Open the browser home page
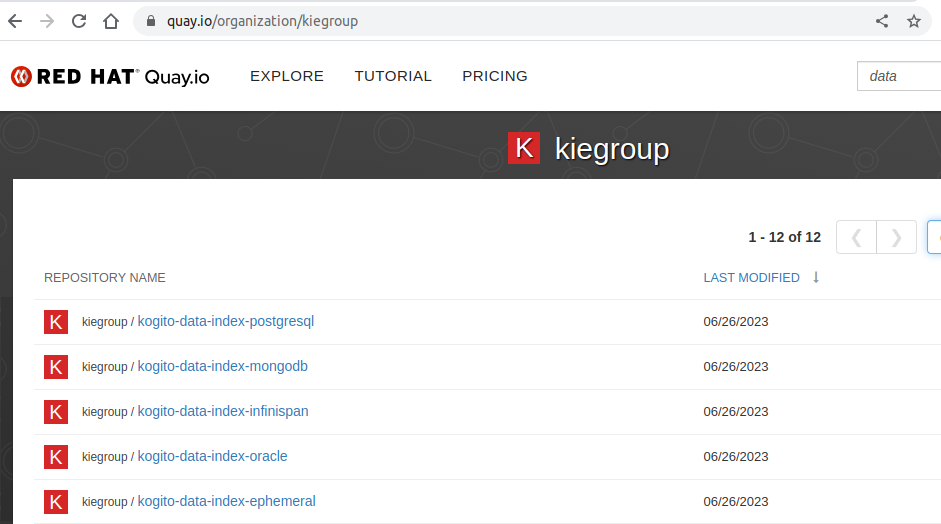This screenshot has height=524, width=941. pos(111,21)
